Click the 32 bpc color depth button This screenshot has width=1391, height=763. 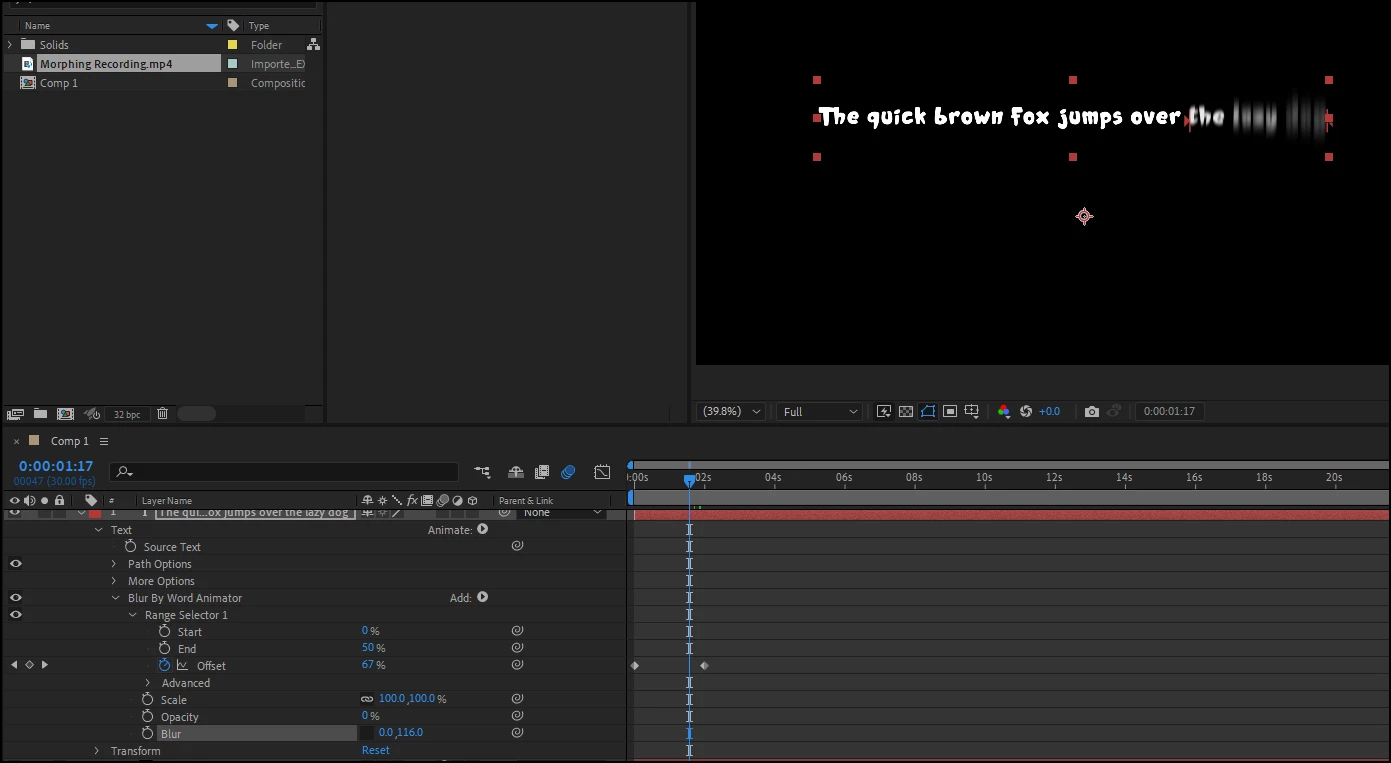coord(127,414)
